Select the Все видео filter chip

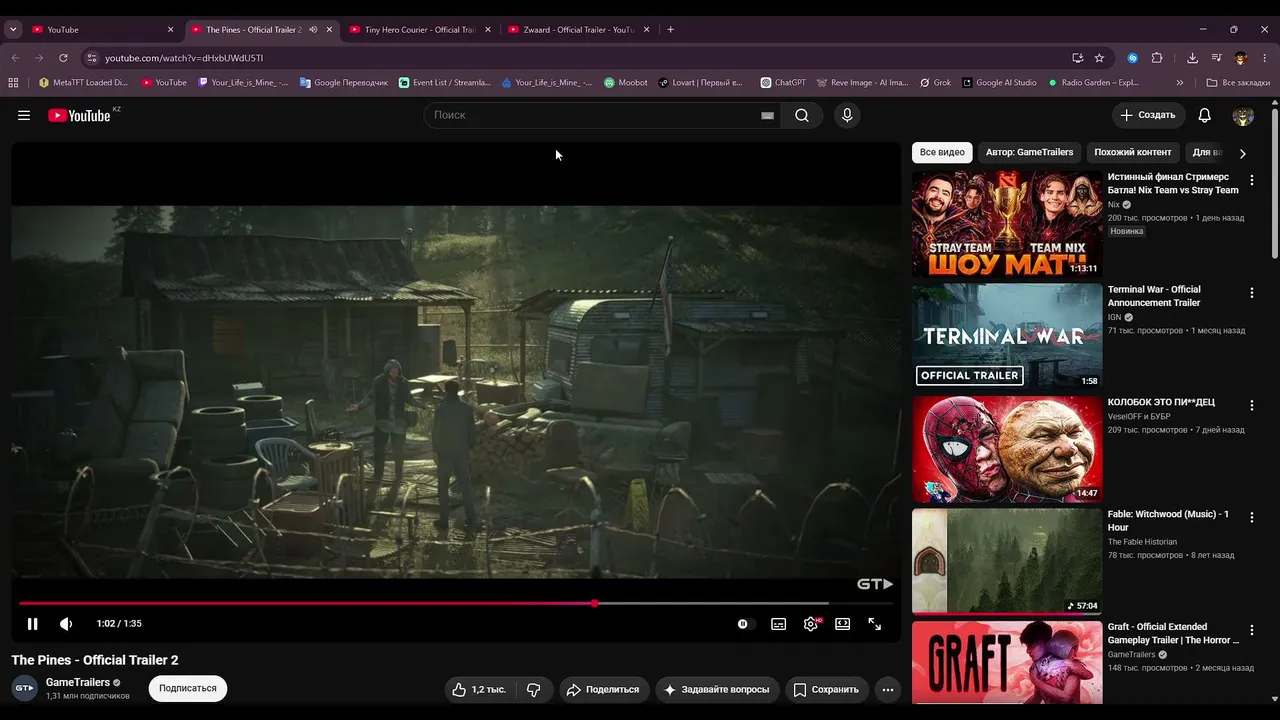[942, 152]
